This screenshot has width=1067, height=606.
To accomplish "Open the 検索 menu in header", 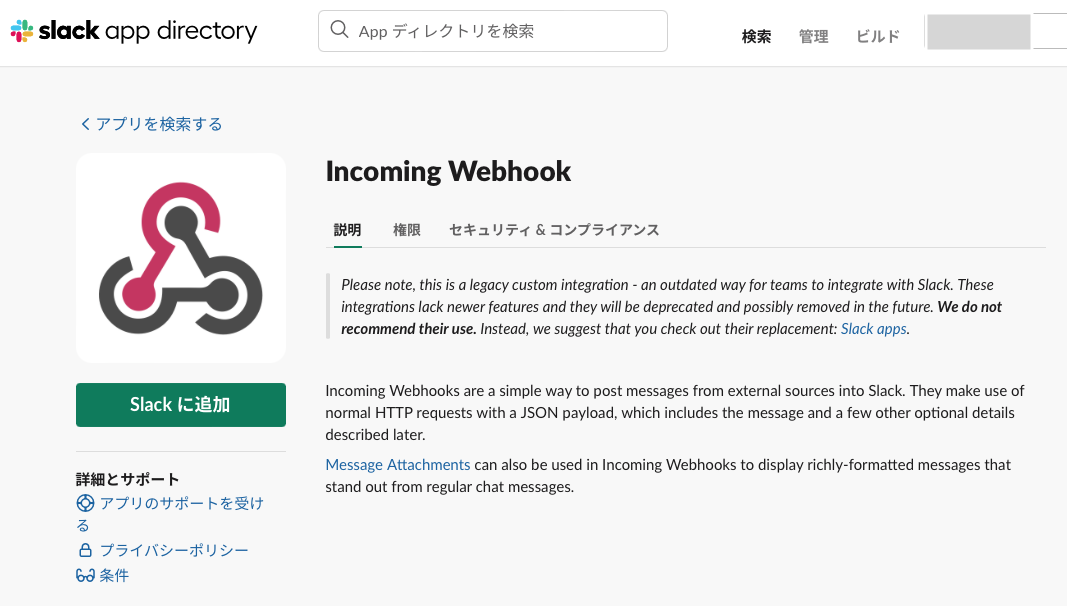I will pos(756,36).
